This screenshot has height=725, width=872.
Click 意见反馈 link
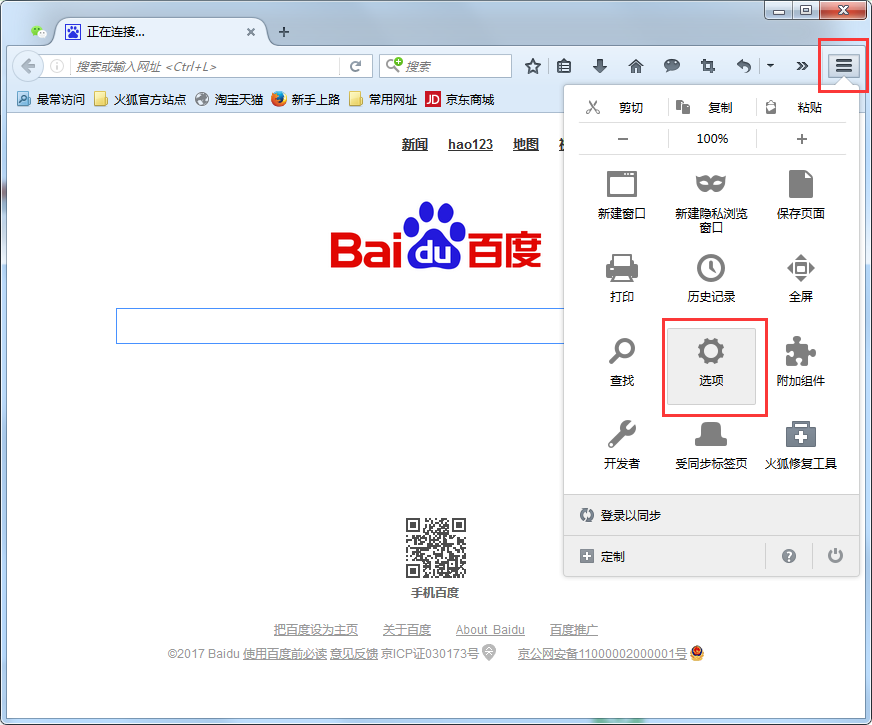[x=354, y=654]
